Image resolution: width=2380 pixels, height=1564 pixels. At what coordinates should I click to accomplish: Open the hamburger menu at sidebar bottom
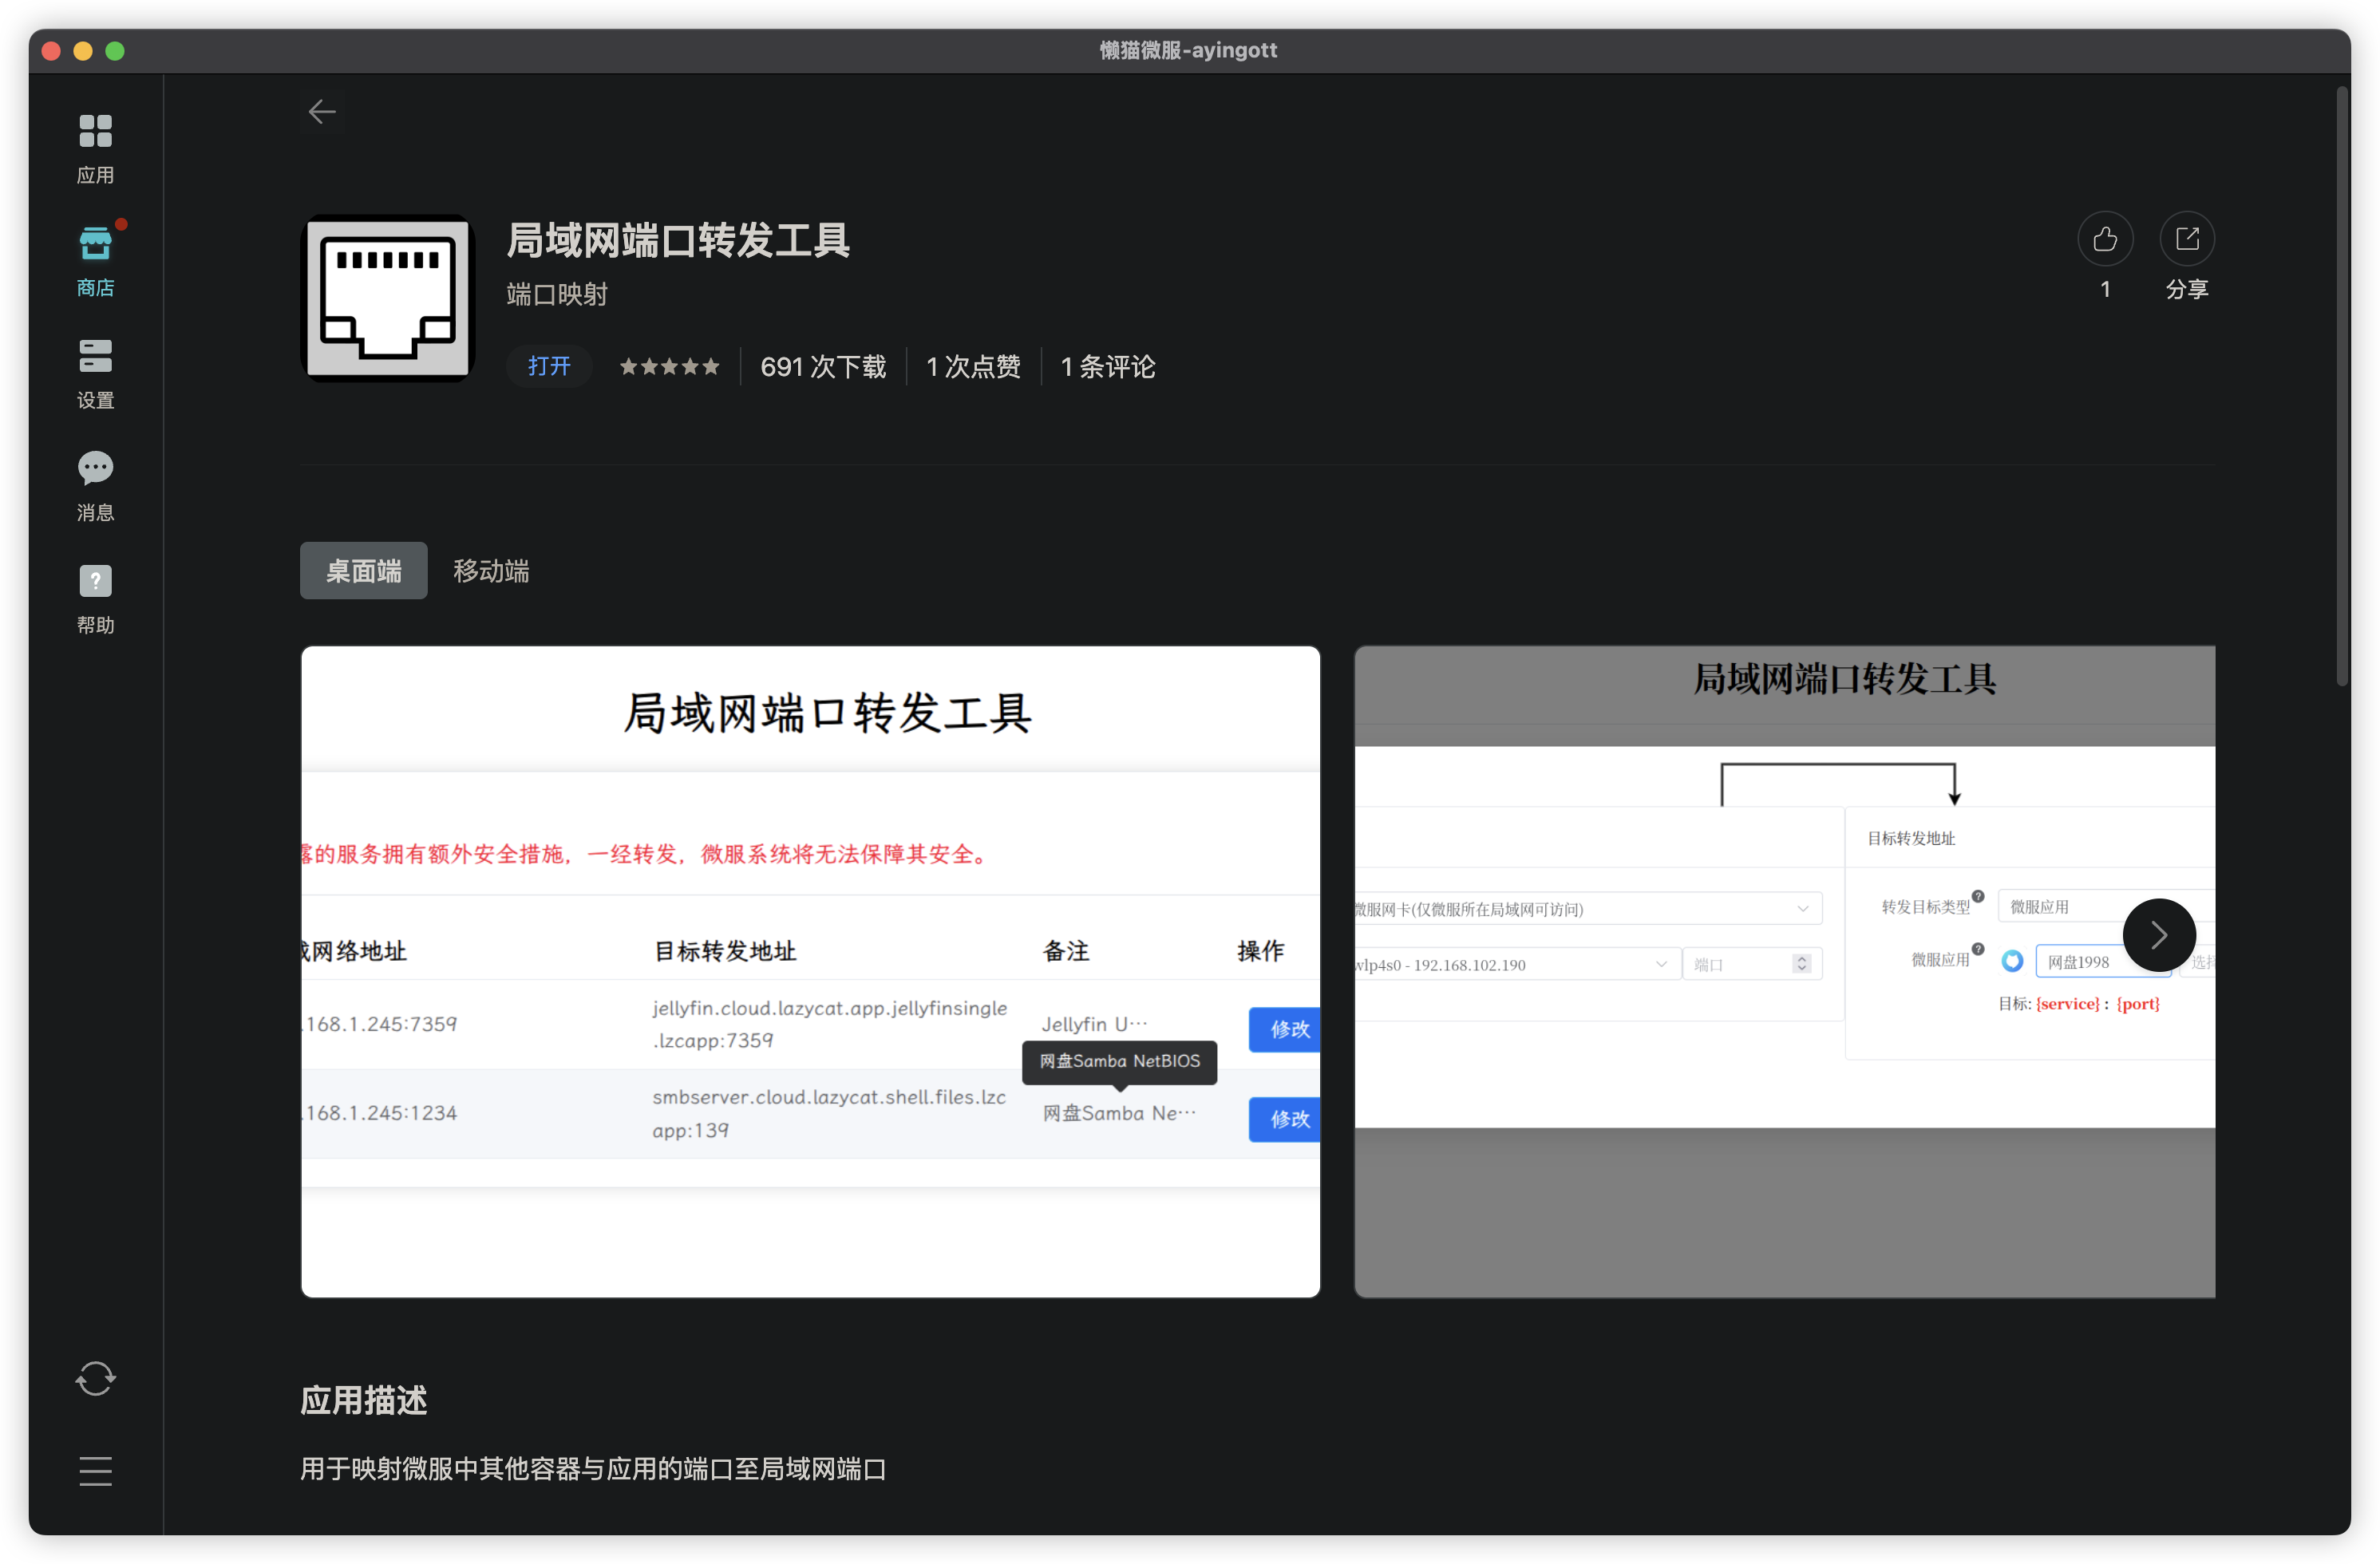[x=95, y=1471]
